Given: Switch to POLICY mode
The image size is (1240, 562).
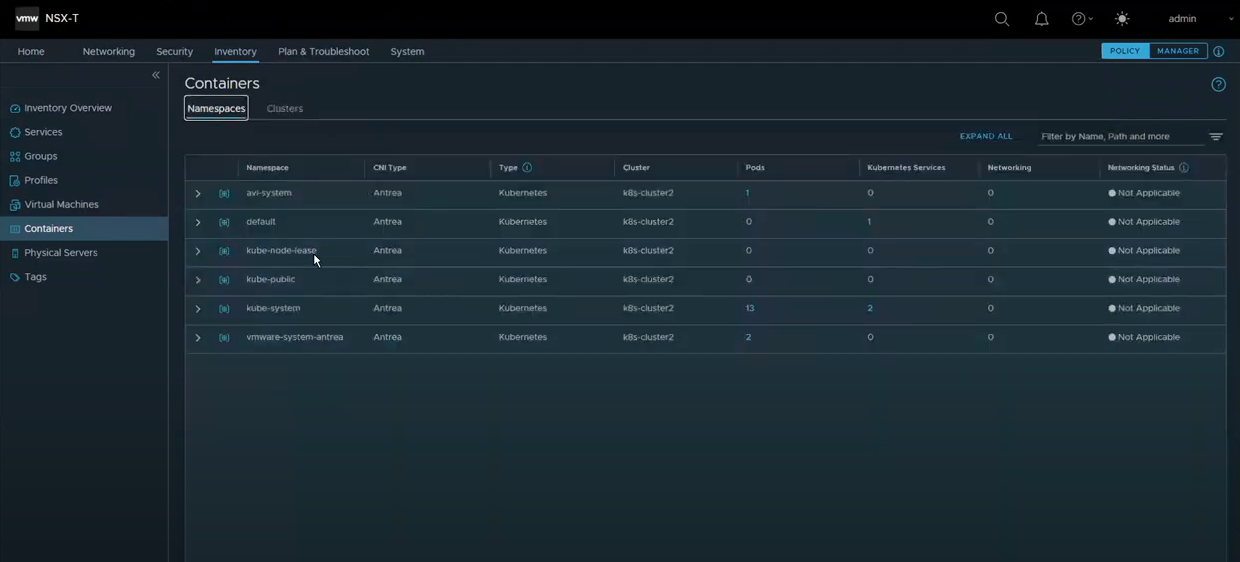Looking at the screenshot, I should [1125, 51].
